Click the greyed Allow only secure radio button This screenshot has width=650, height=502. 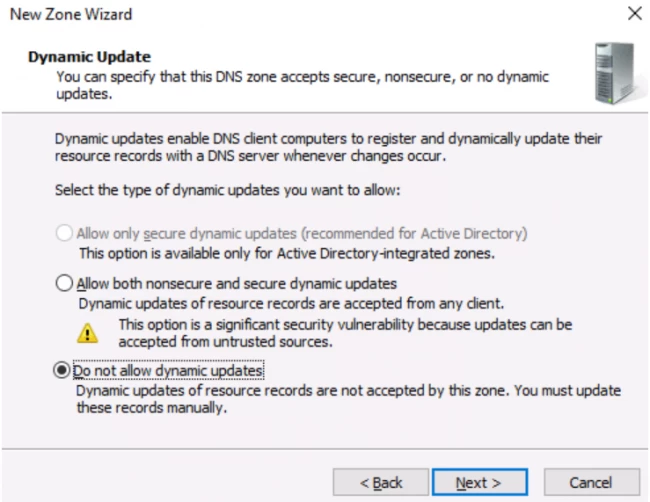pos(64,233)
